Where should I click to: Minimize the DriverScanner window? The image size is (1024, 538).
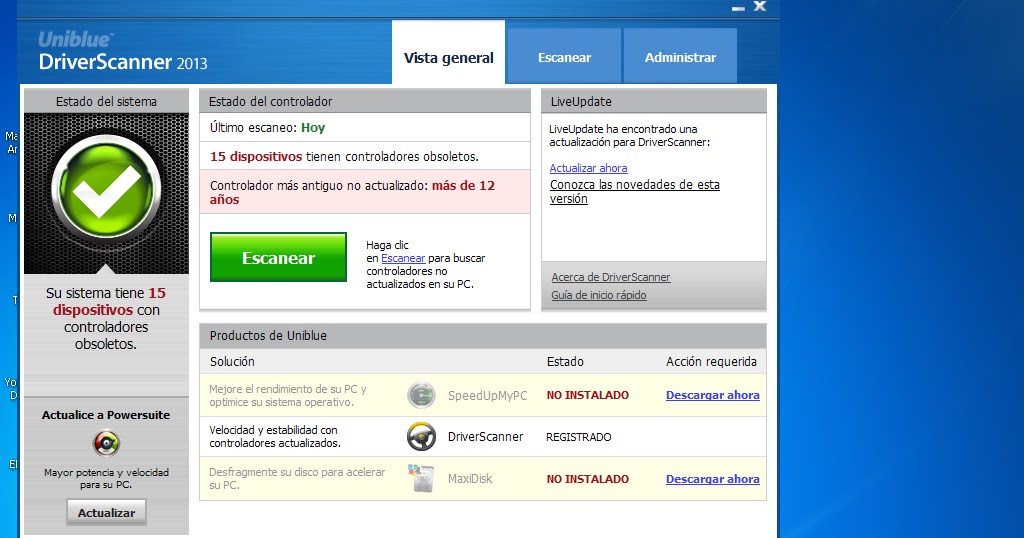click(x=738, y=8)
